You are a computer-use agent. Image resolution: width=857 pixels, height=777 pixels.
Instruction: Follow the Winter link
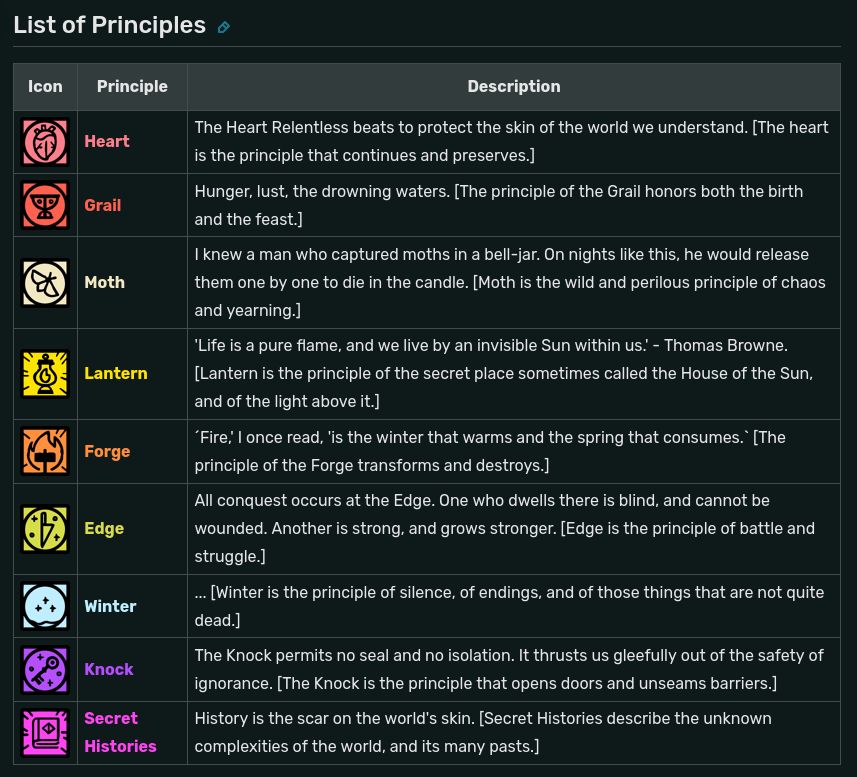click(110, 607)
